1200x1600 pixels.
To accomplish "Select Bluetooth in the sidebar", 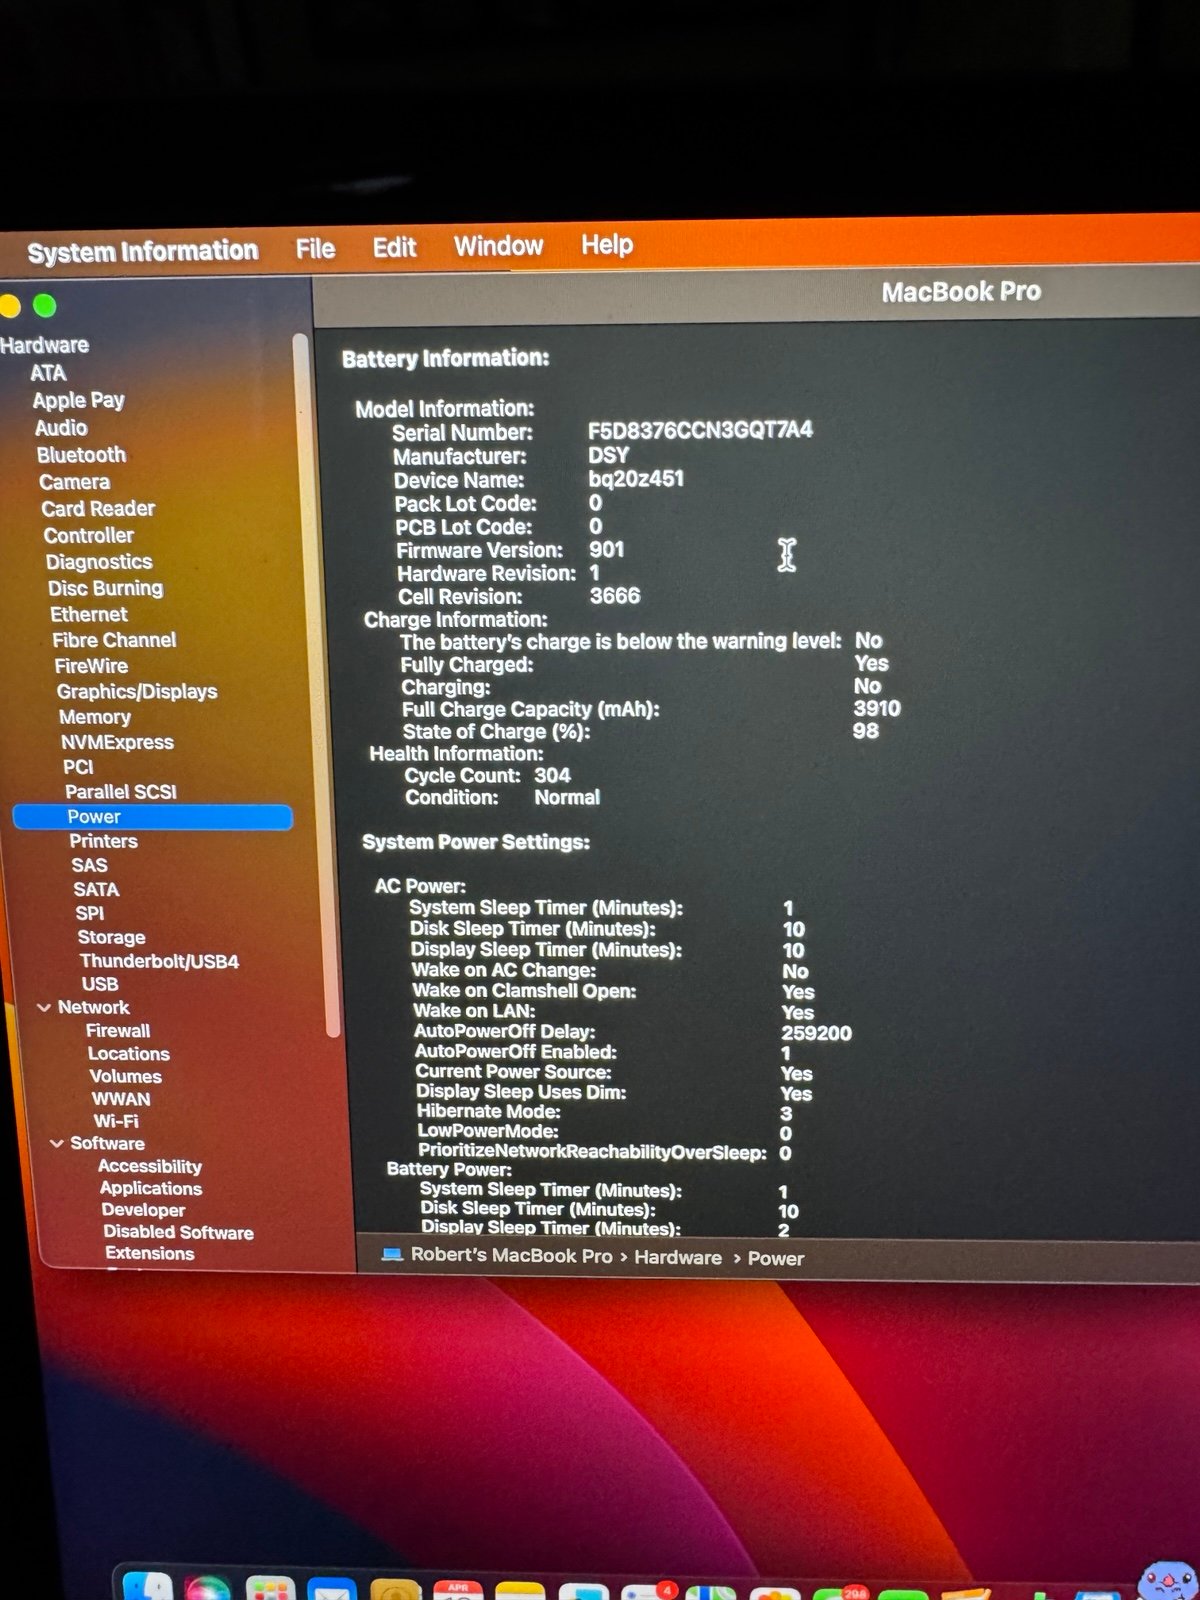I will tap(81, 455).
